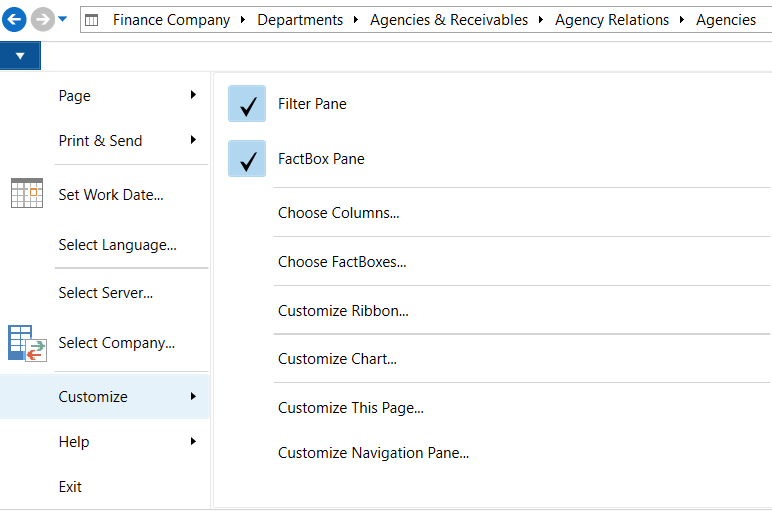Image resolution: width=772 pixels, height=511 pixels.
Task: Open the blue application menu dropdown button
Action: (20, 56)
